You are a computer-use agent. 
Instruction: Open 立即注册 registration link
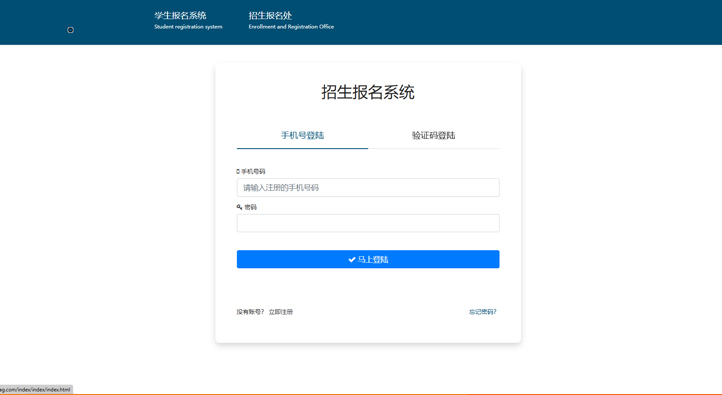280,312
